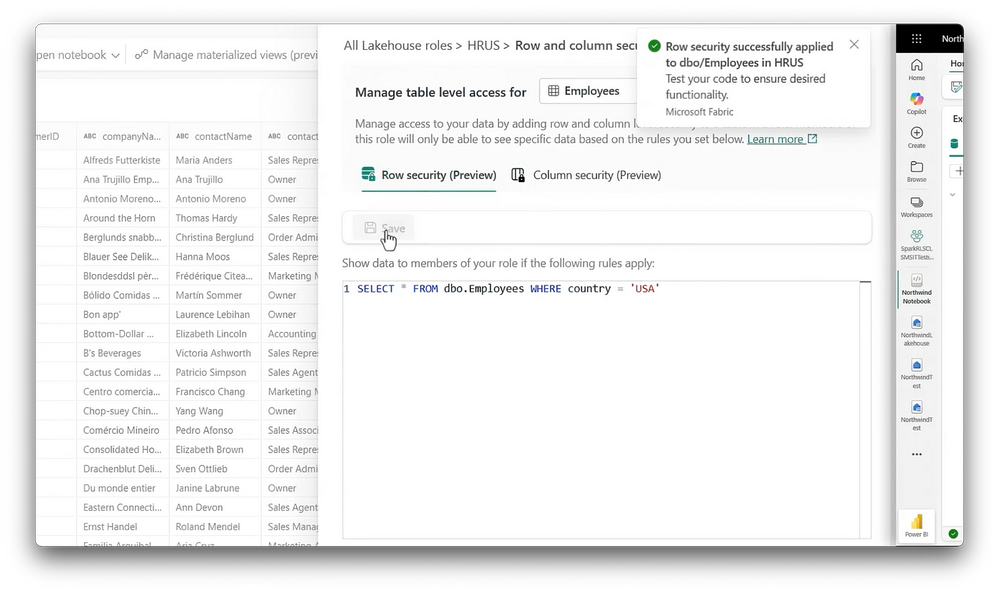This screenshot has height=593, width=999.
Task: Open the first NorthwindTest sidebar item
Action: (x=916, y=373)
